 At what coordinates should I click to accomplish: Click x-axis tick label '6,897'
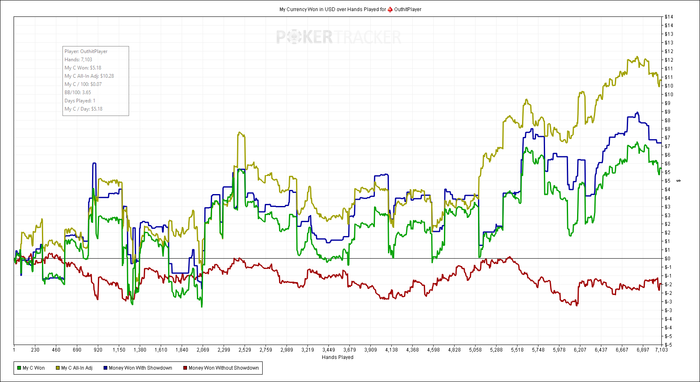(x=642, y=351)
